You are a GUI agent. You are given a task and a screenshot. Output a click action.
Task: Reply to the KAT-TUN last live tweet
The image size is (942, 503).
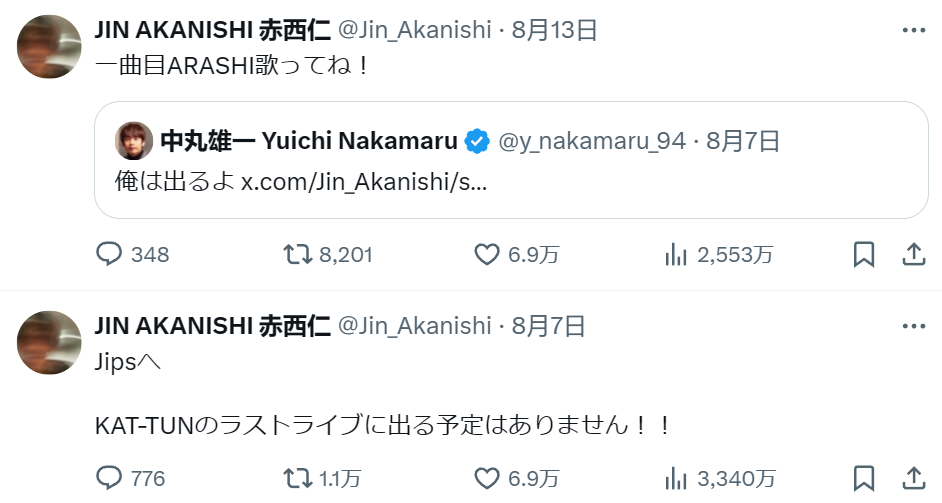tap(108, 478)
